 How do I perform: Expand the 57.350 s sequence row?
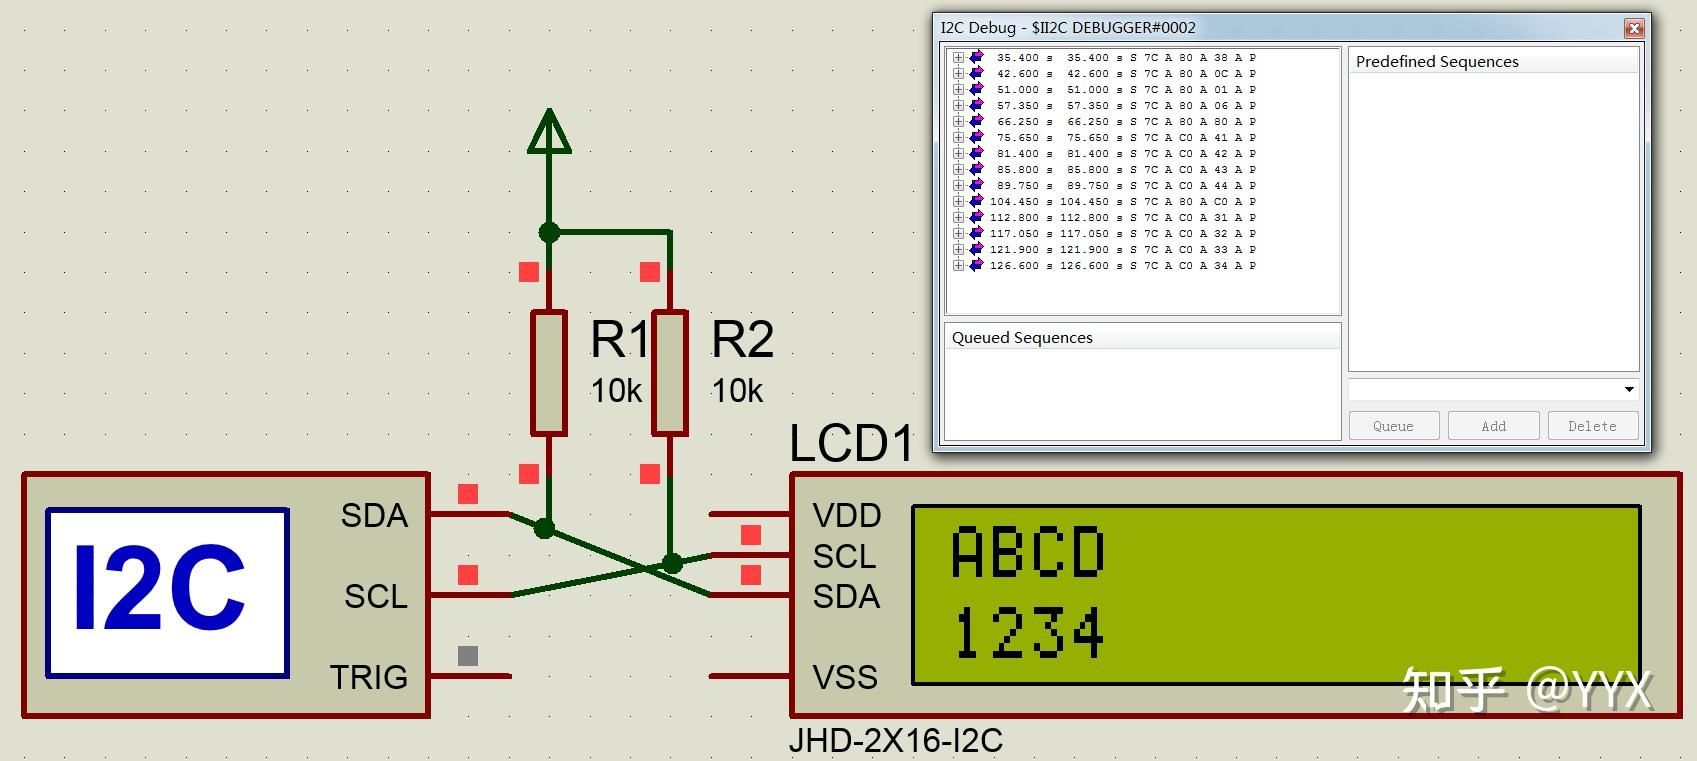coord(958,106)
